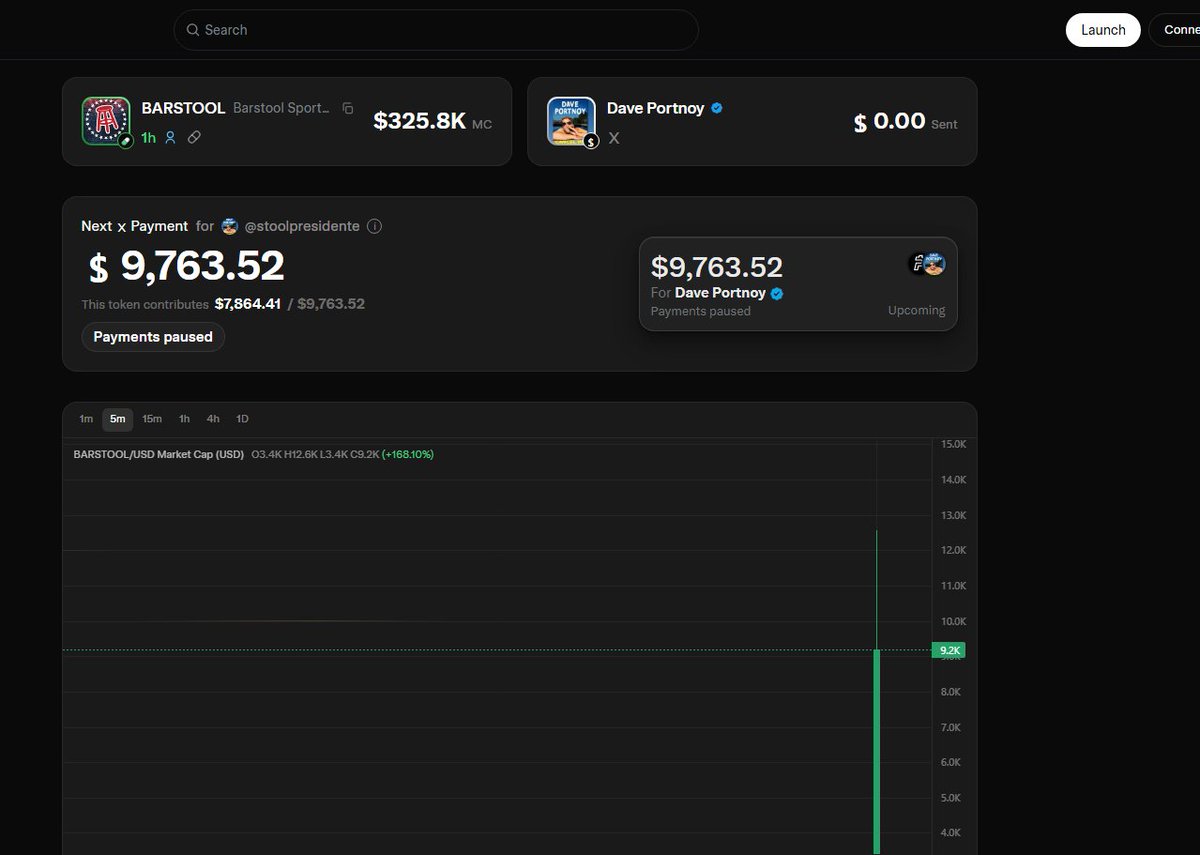Select the 5m chart timeframe
Image resolution: width=1200 pixels, height=855 pixels.
[x=118, y=419]
